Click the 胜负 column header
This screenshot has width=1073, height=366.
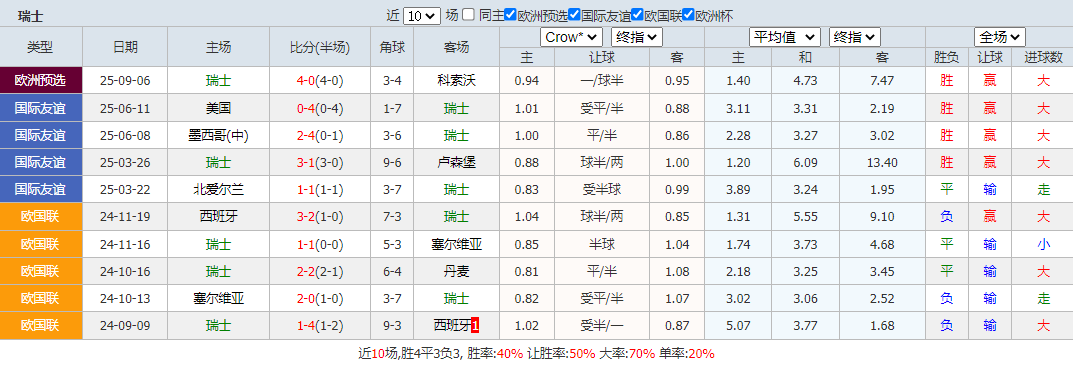point(946,57)
